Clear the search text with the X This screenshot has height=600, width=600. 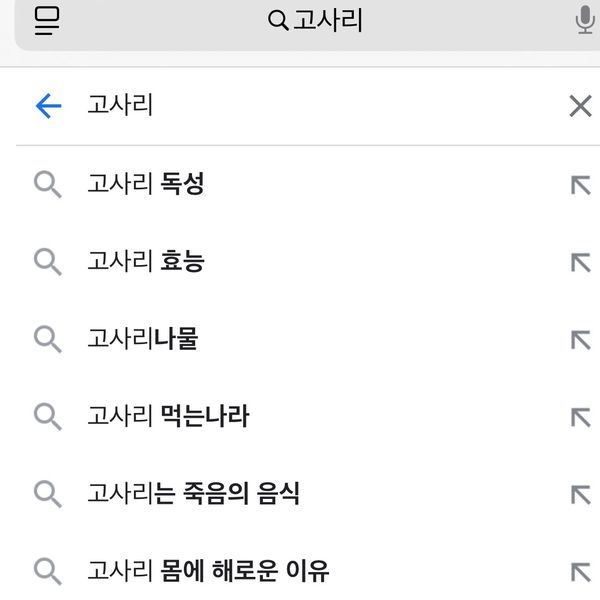(580, 106)
